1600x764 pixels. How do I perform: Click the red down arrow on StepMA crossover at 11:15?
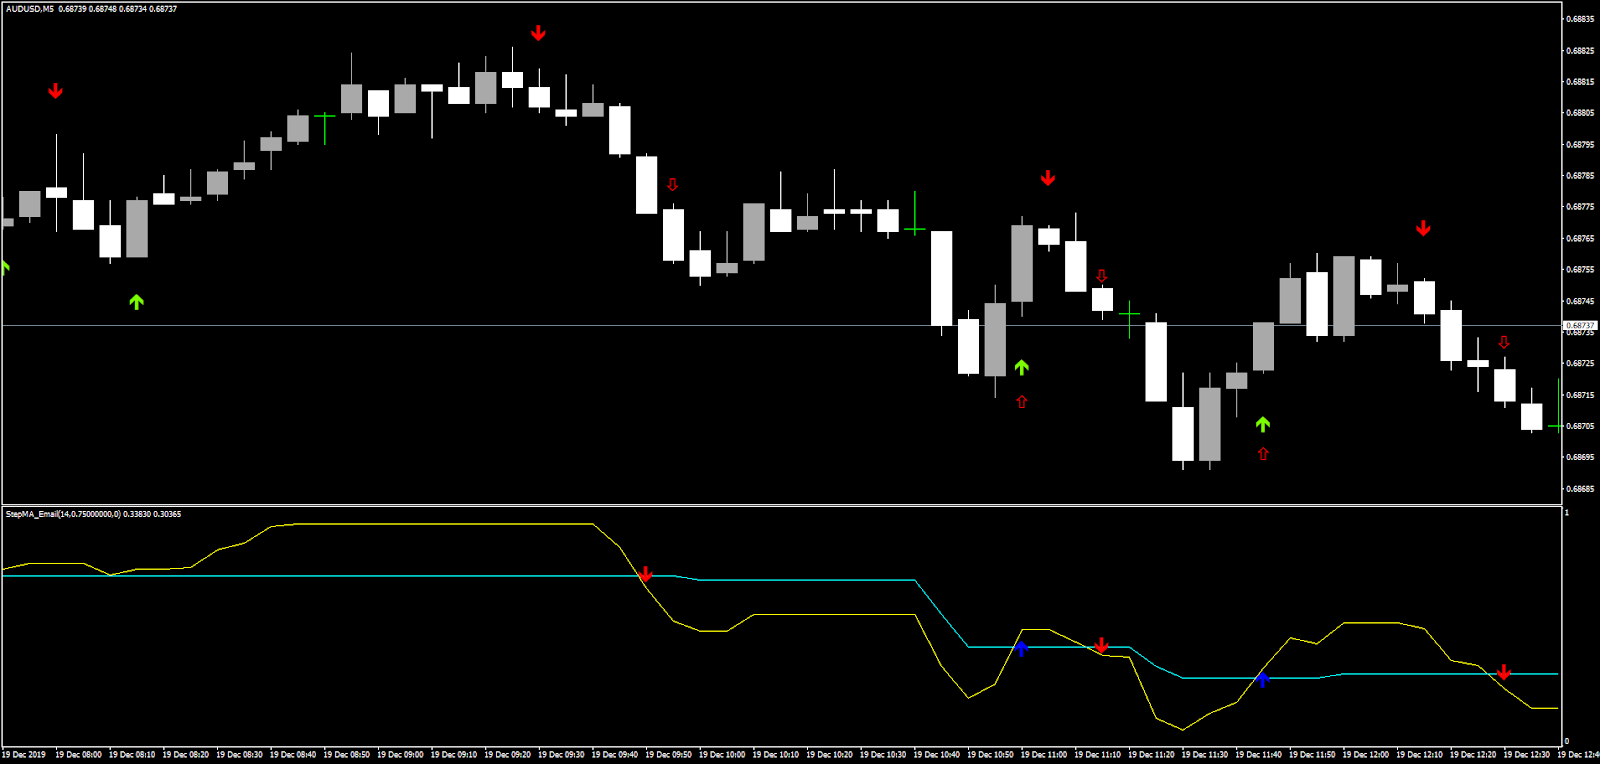(1101, 645)
